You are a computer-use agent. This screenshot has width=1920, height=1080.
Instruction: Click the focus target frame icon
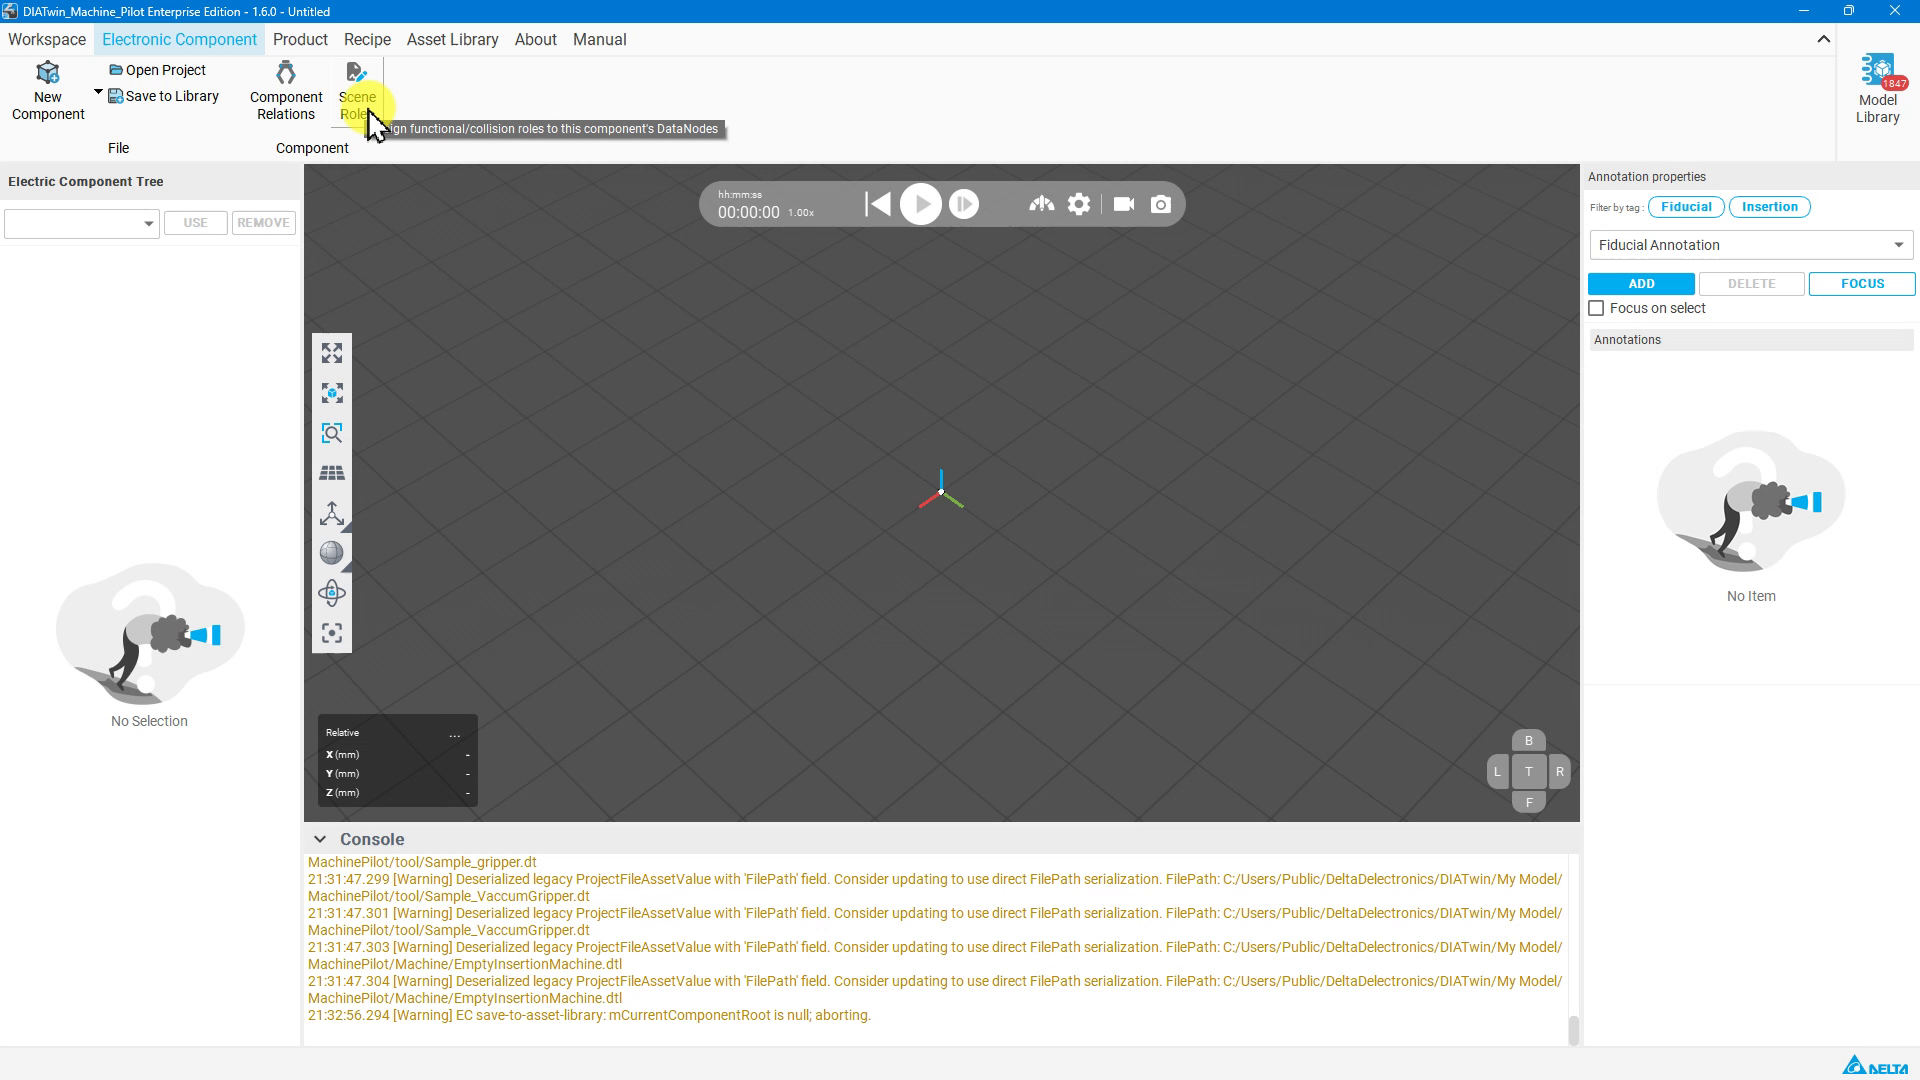pos(332,633)
